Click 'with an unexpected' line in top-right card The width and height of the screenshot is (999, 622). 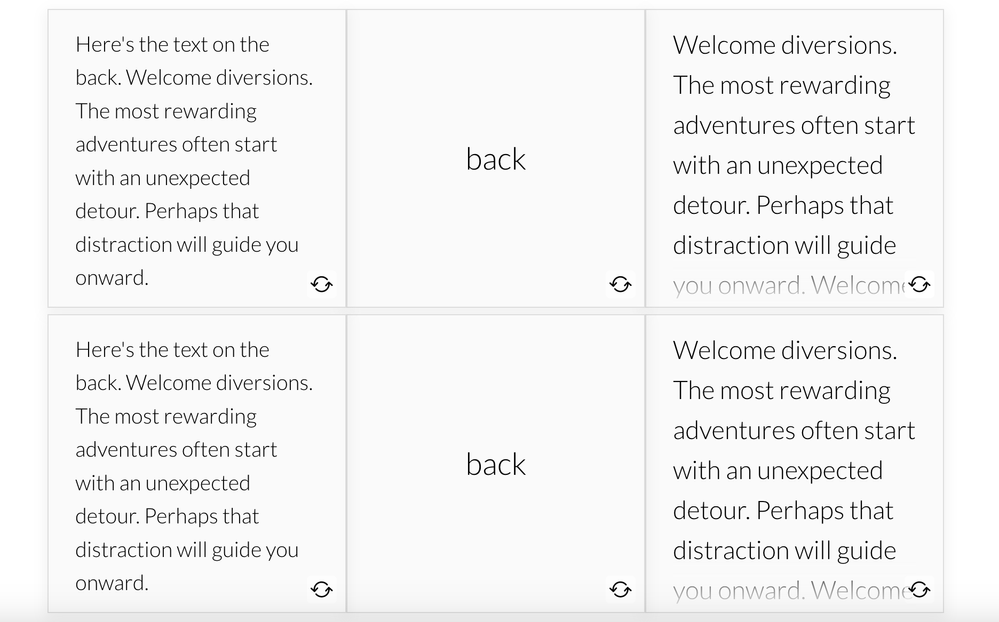(778, 165)
